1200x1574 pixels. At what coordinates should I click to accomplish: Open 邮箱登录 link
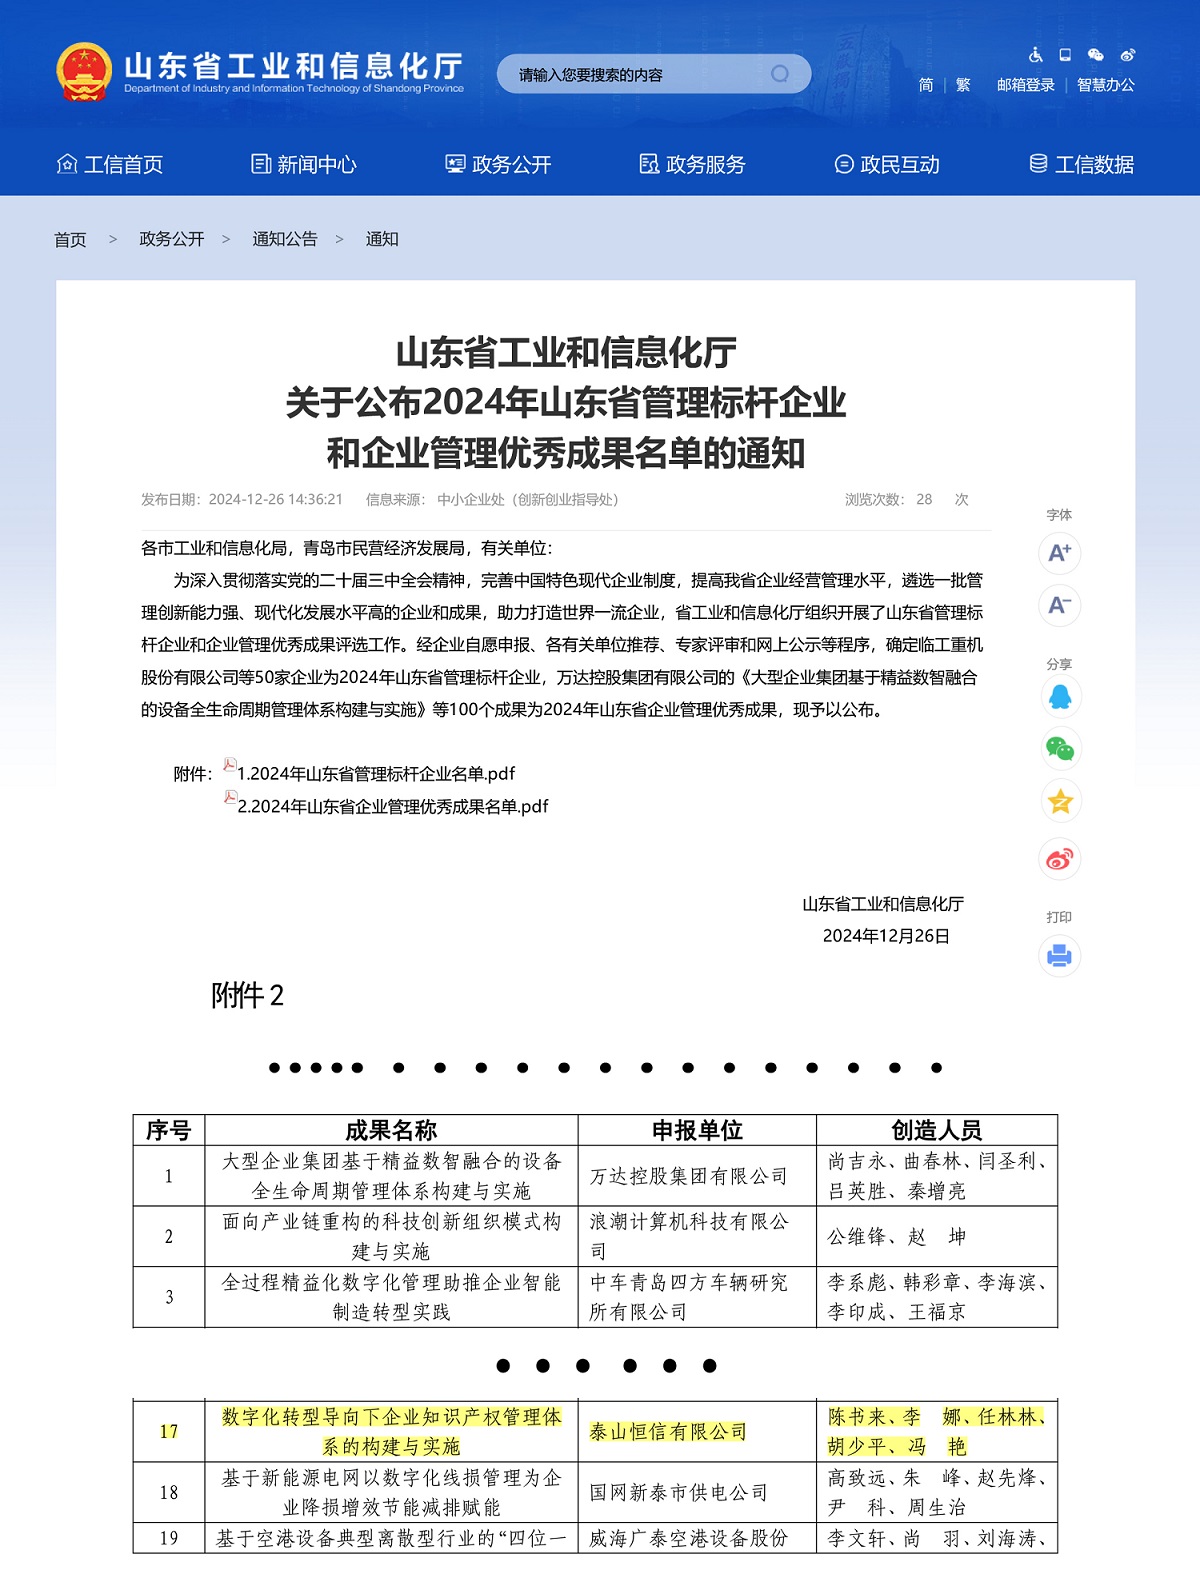(1026, 85)
